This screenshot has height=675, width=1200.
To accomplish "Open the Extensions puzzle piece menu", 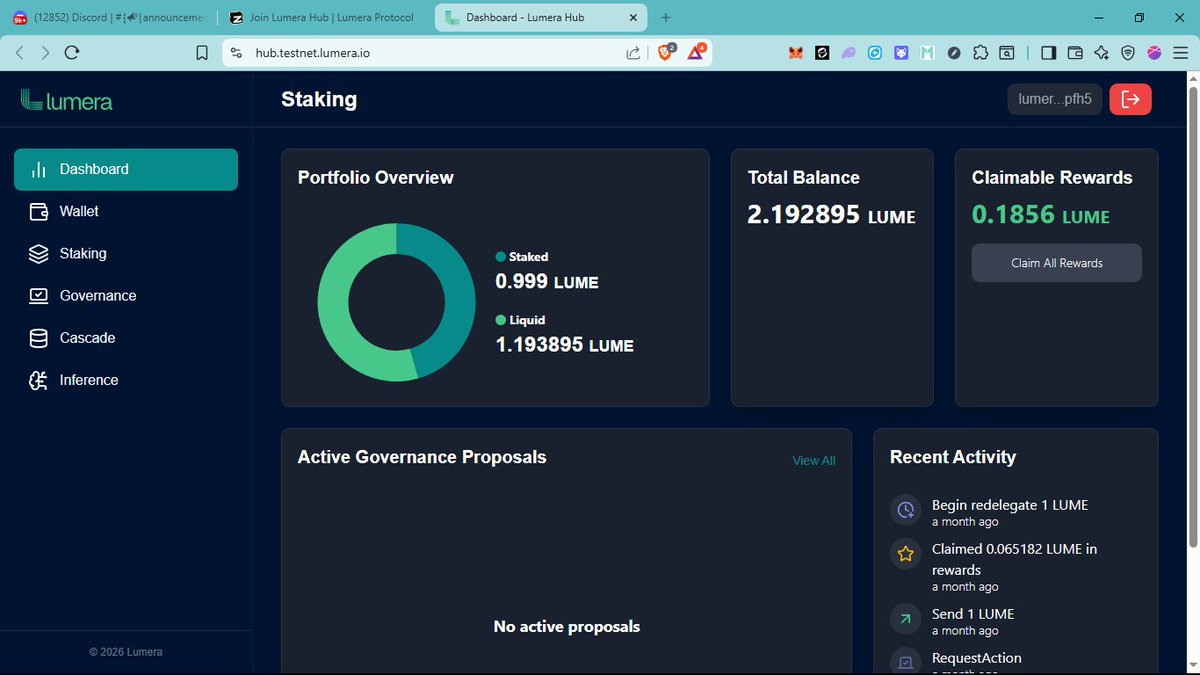I will [980, 53].
